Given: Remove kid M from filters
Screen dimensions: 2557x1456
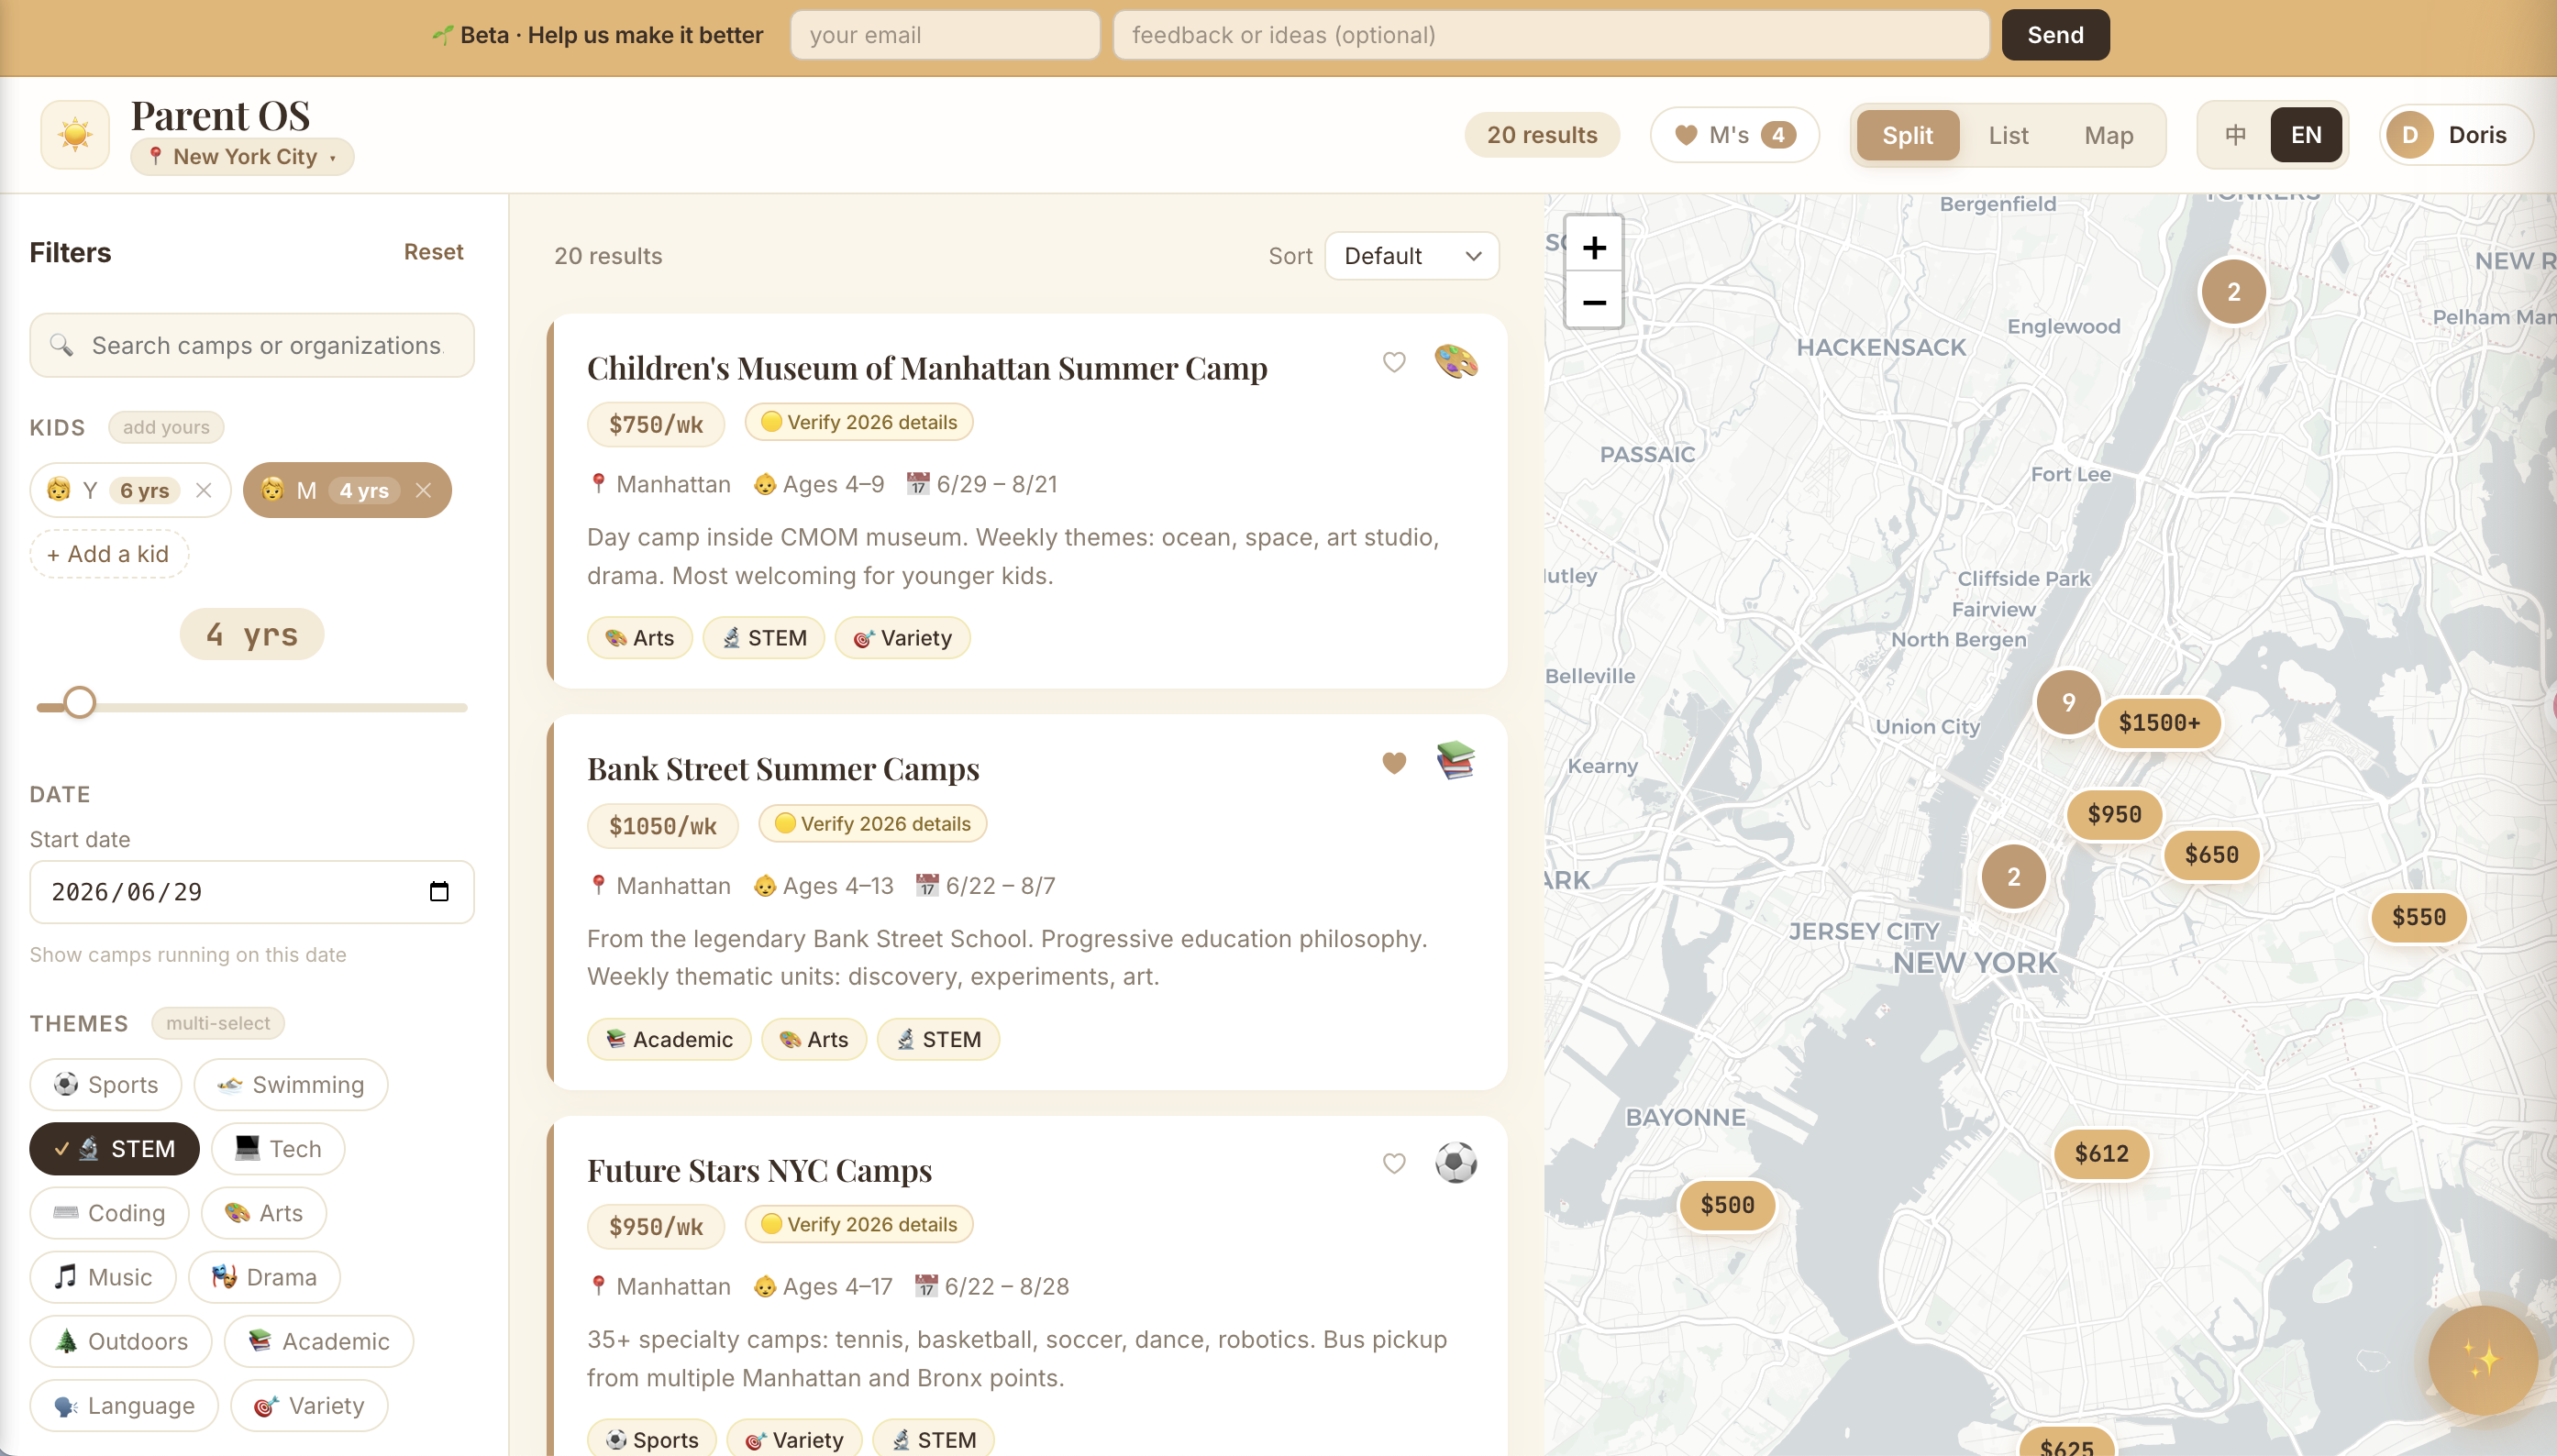Looking at the screenshot, I should click(424, 490).
